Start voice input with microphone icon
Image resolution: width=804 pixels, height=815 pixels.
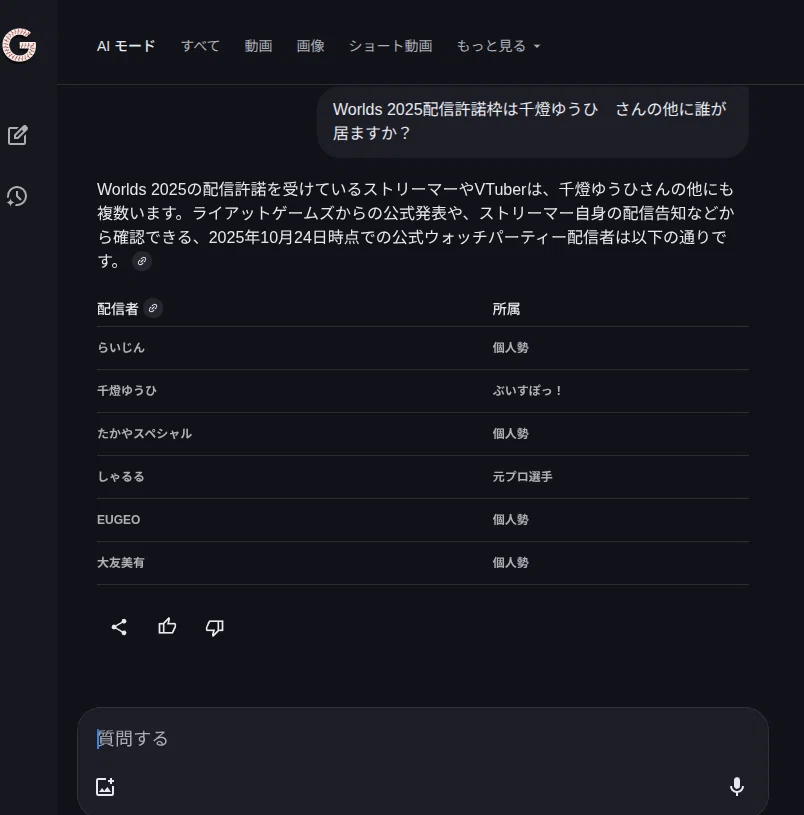736,786
